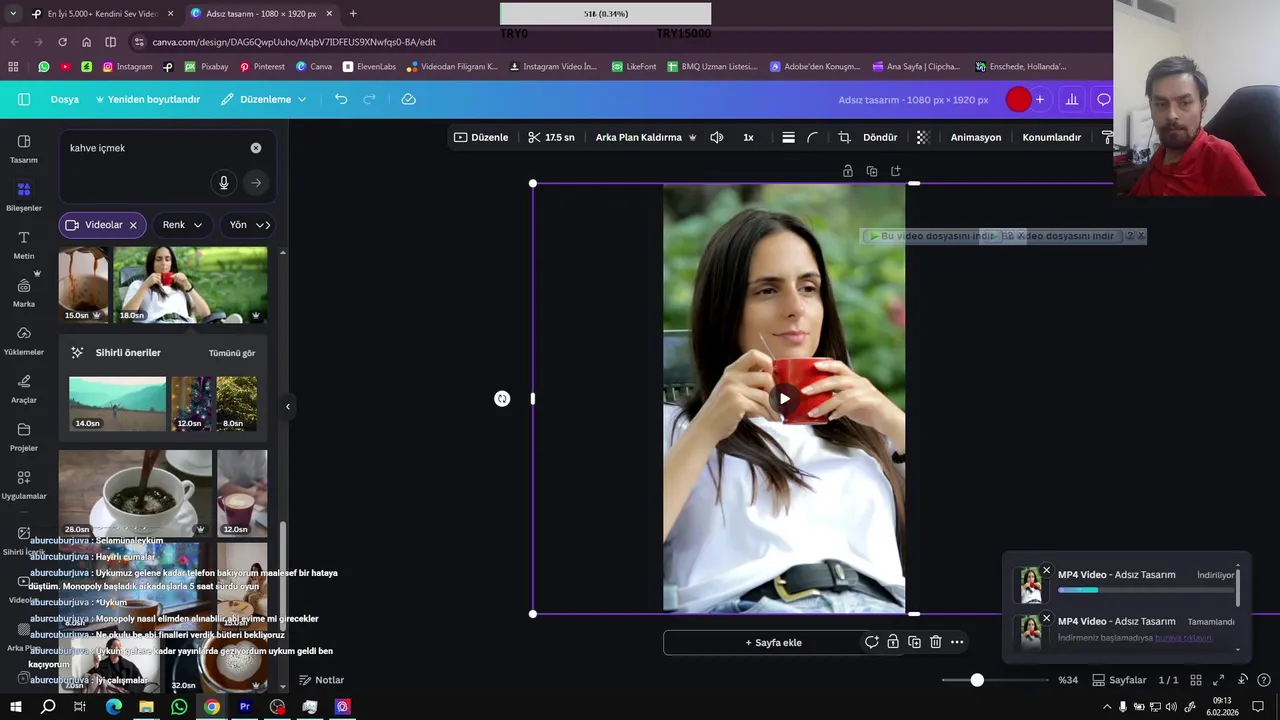Toggle the Sayfalar pages view
The width and height of the screenshot is (1280, 720).
pyautogui.click(x=1119, y=680)
